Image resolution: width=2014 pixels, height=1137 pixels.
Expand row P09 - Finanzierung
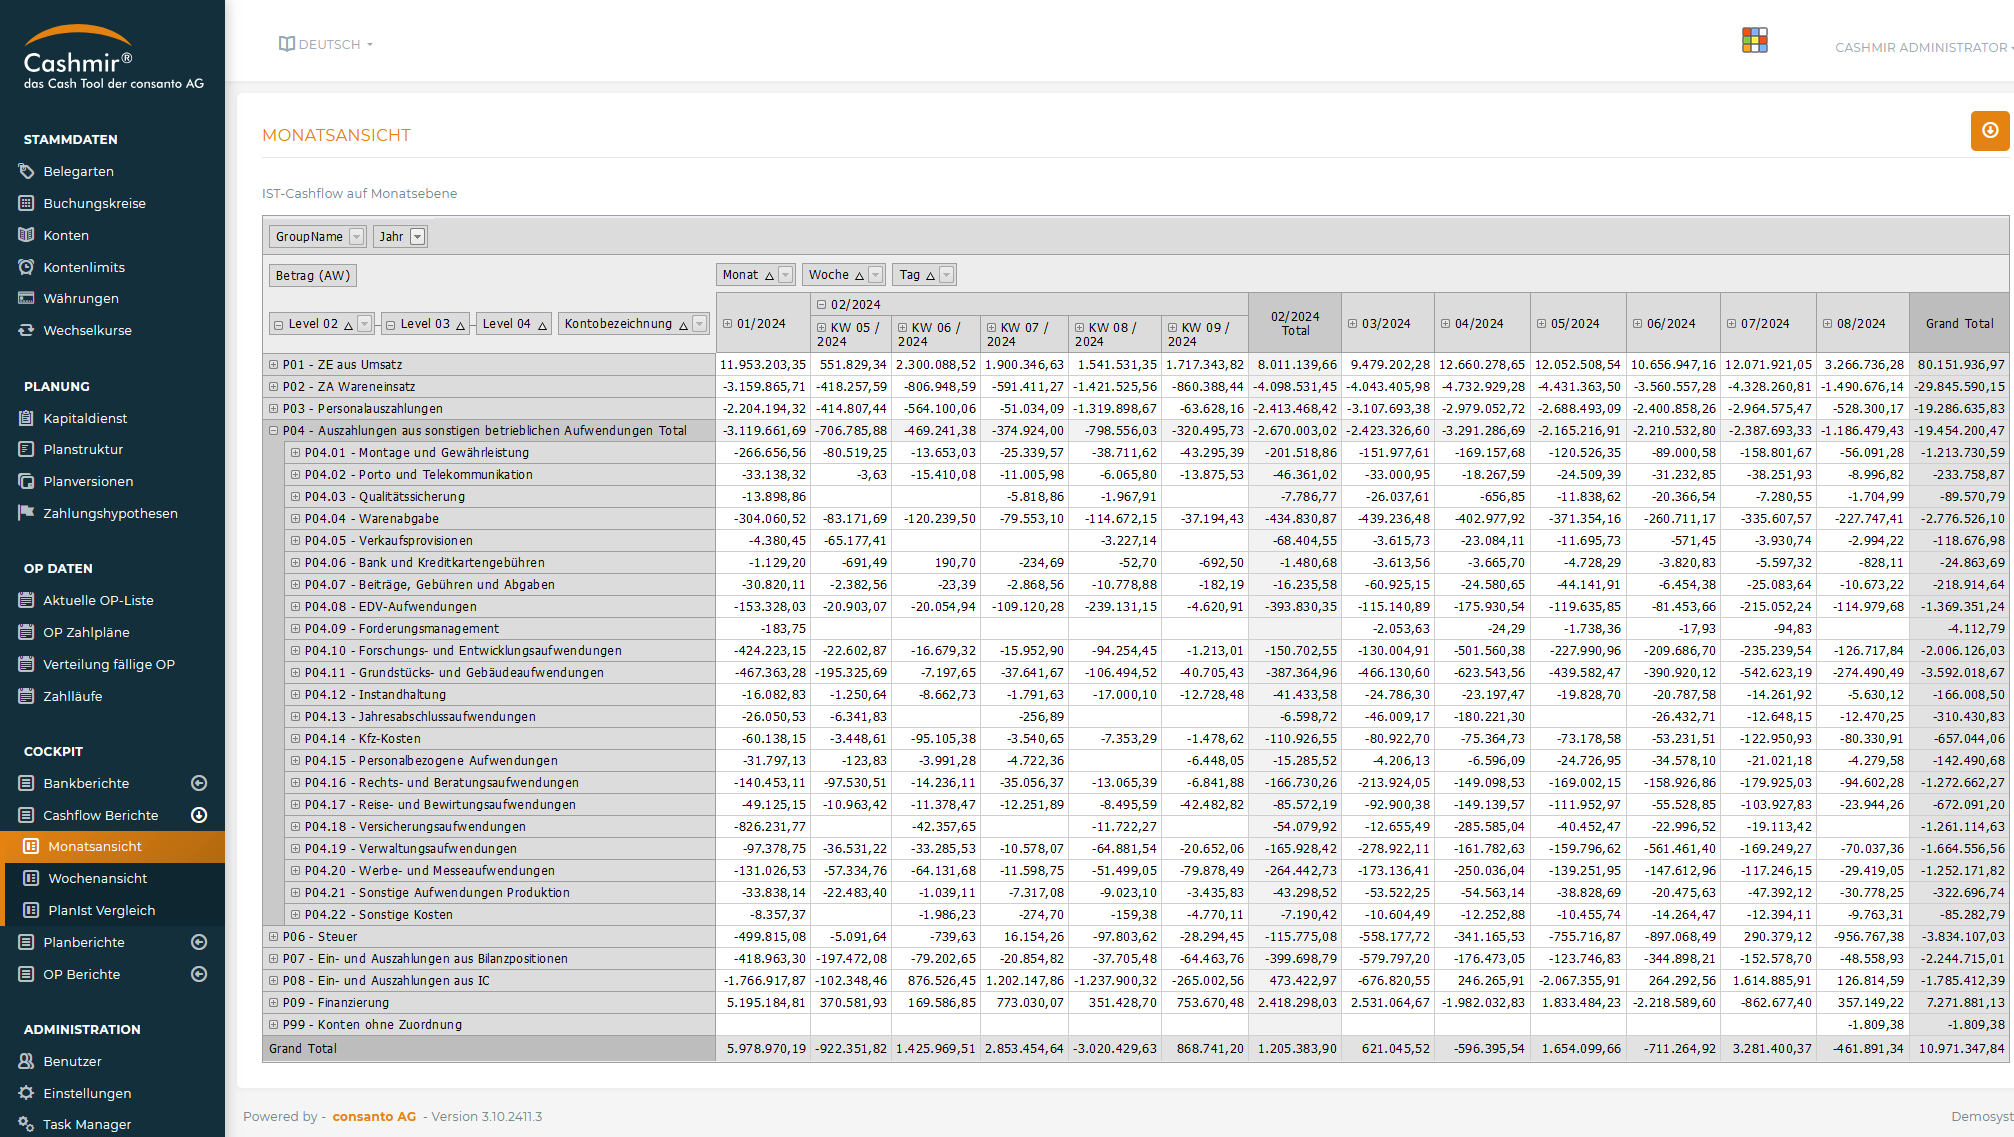(x=273, y=1003)
